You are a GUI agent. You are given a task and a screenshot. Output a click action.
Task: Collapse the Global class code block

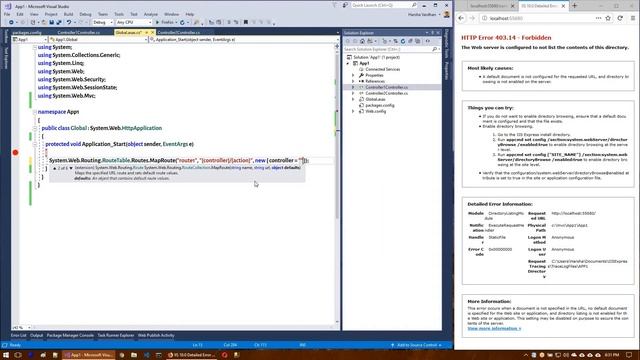click(x=35, y=128)
